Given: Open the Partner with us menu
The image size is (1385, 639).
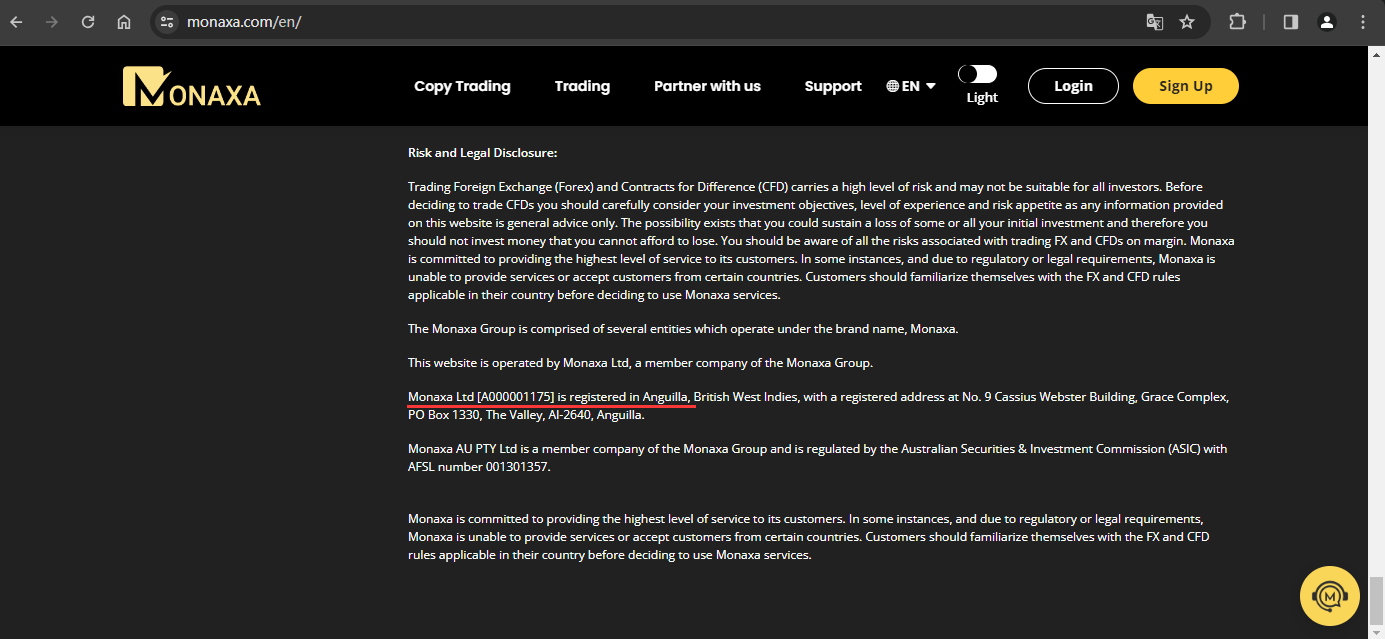Looking at the screenshot, I should 707,86.
